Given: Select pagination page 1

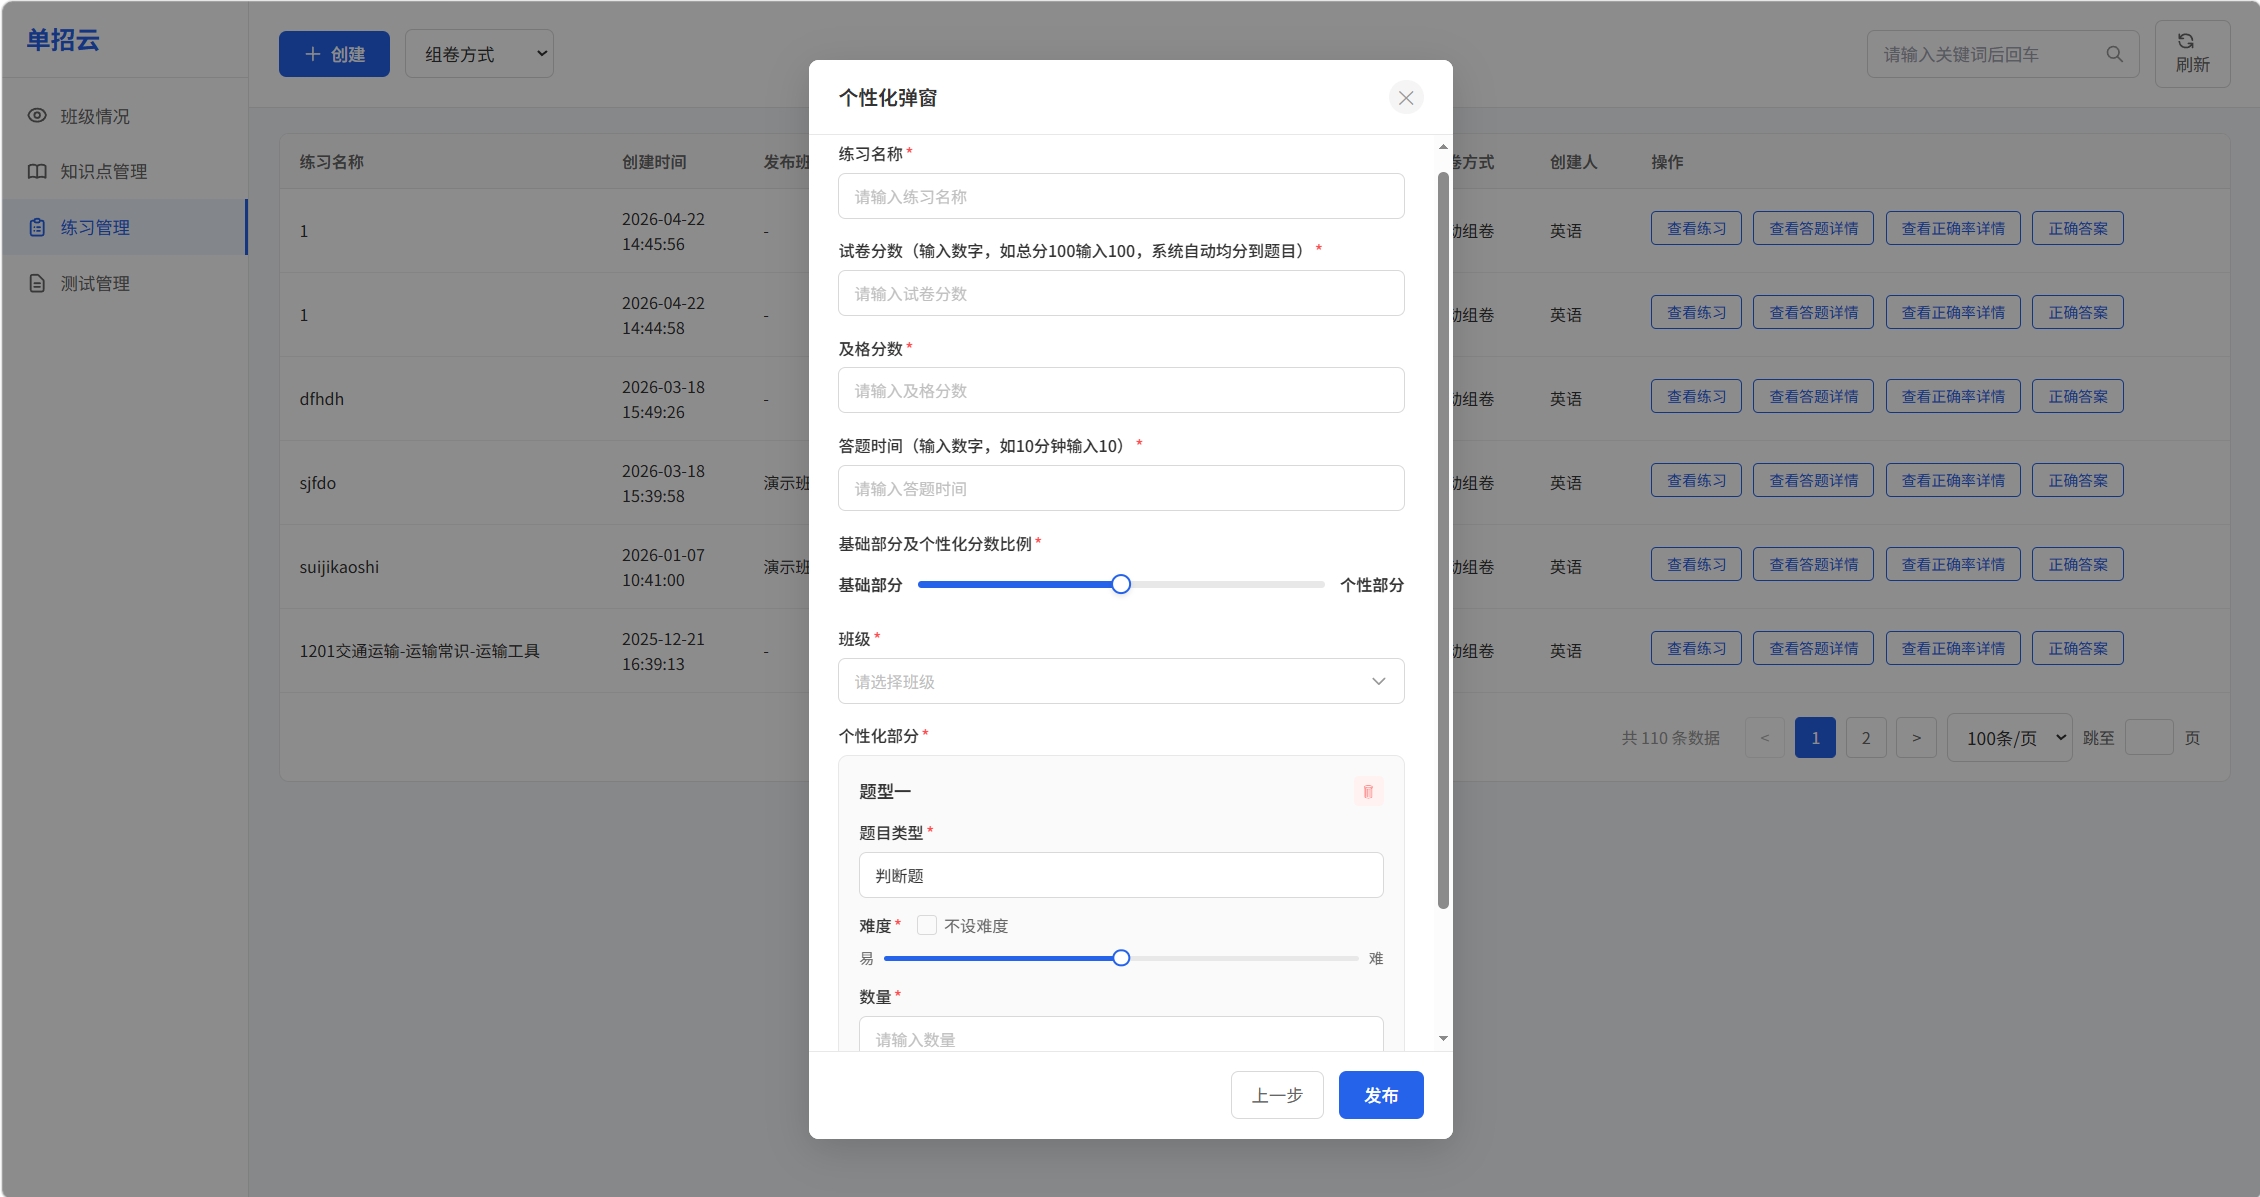Looking at the screenshot, I should pyautogui.click(x=1815, y=738).
